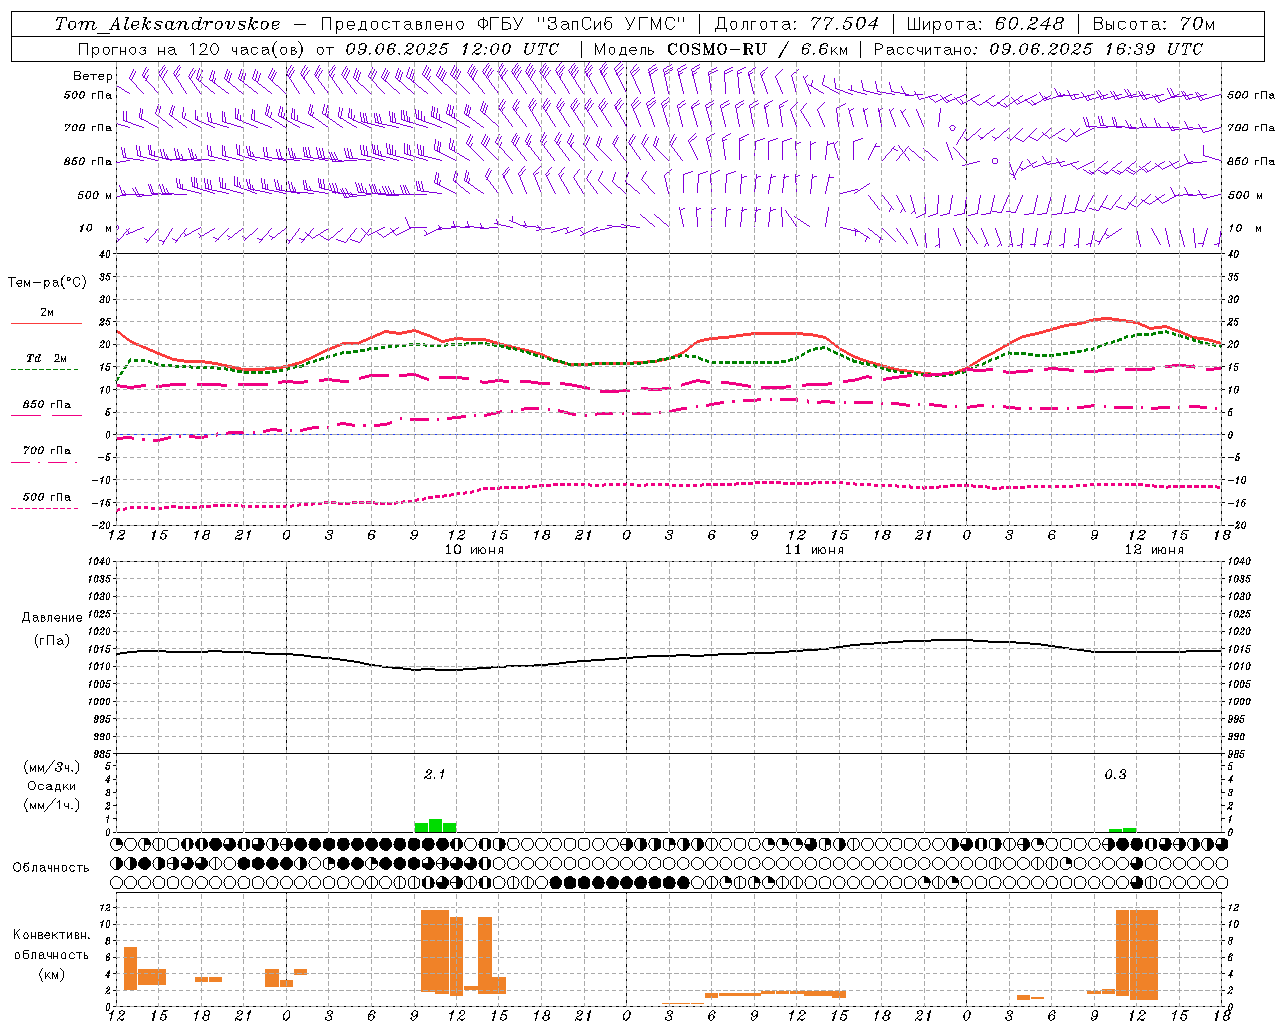Click the solid red line sample under '2м' legend

click(x=47, y=324)
